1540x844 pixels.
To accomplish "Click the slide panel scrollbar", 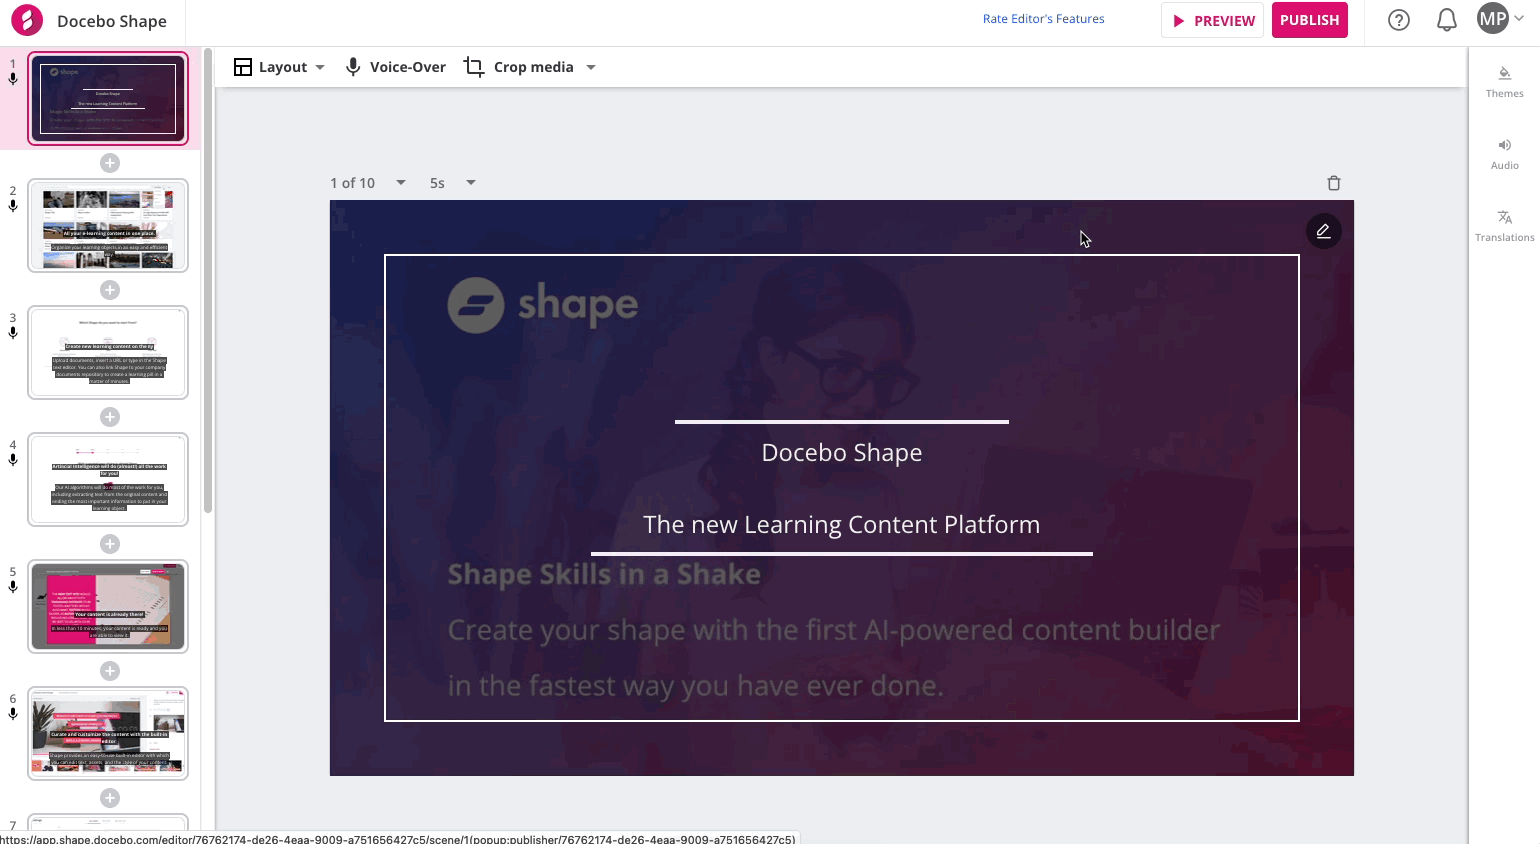I will [208, 280].
